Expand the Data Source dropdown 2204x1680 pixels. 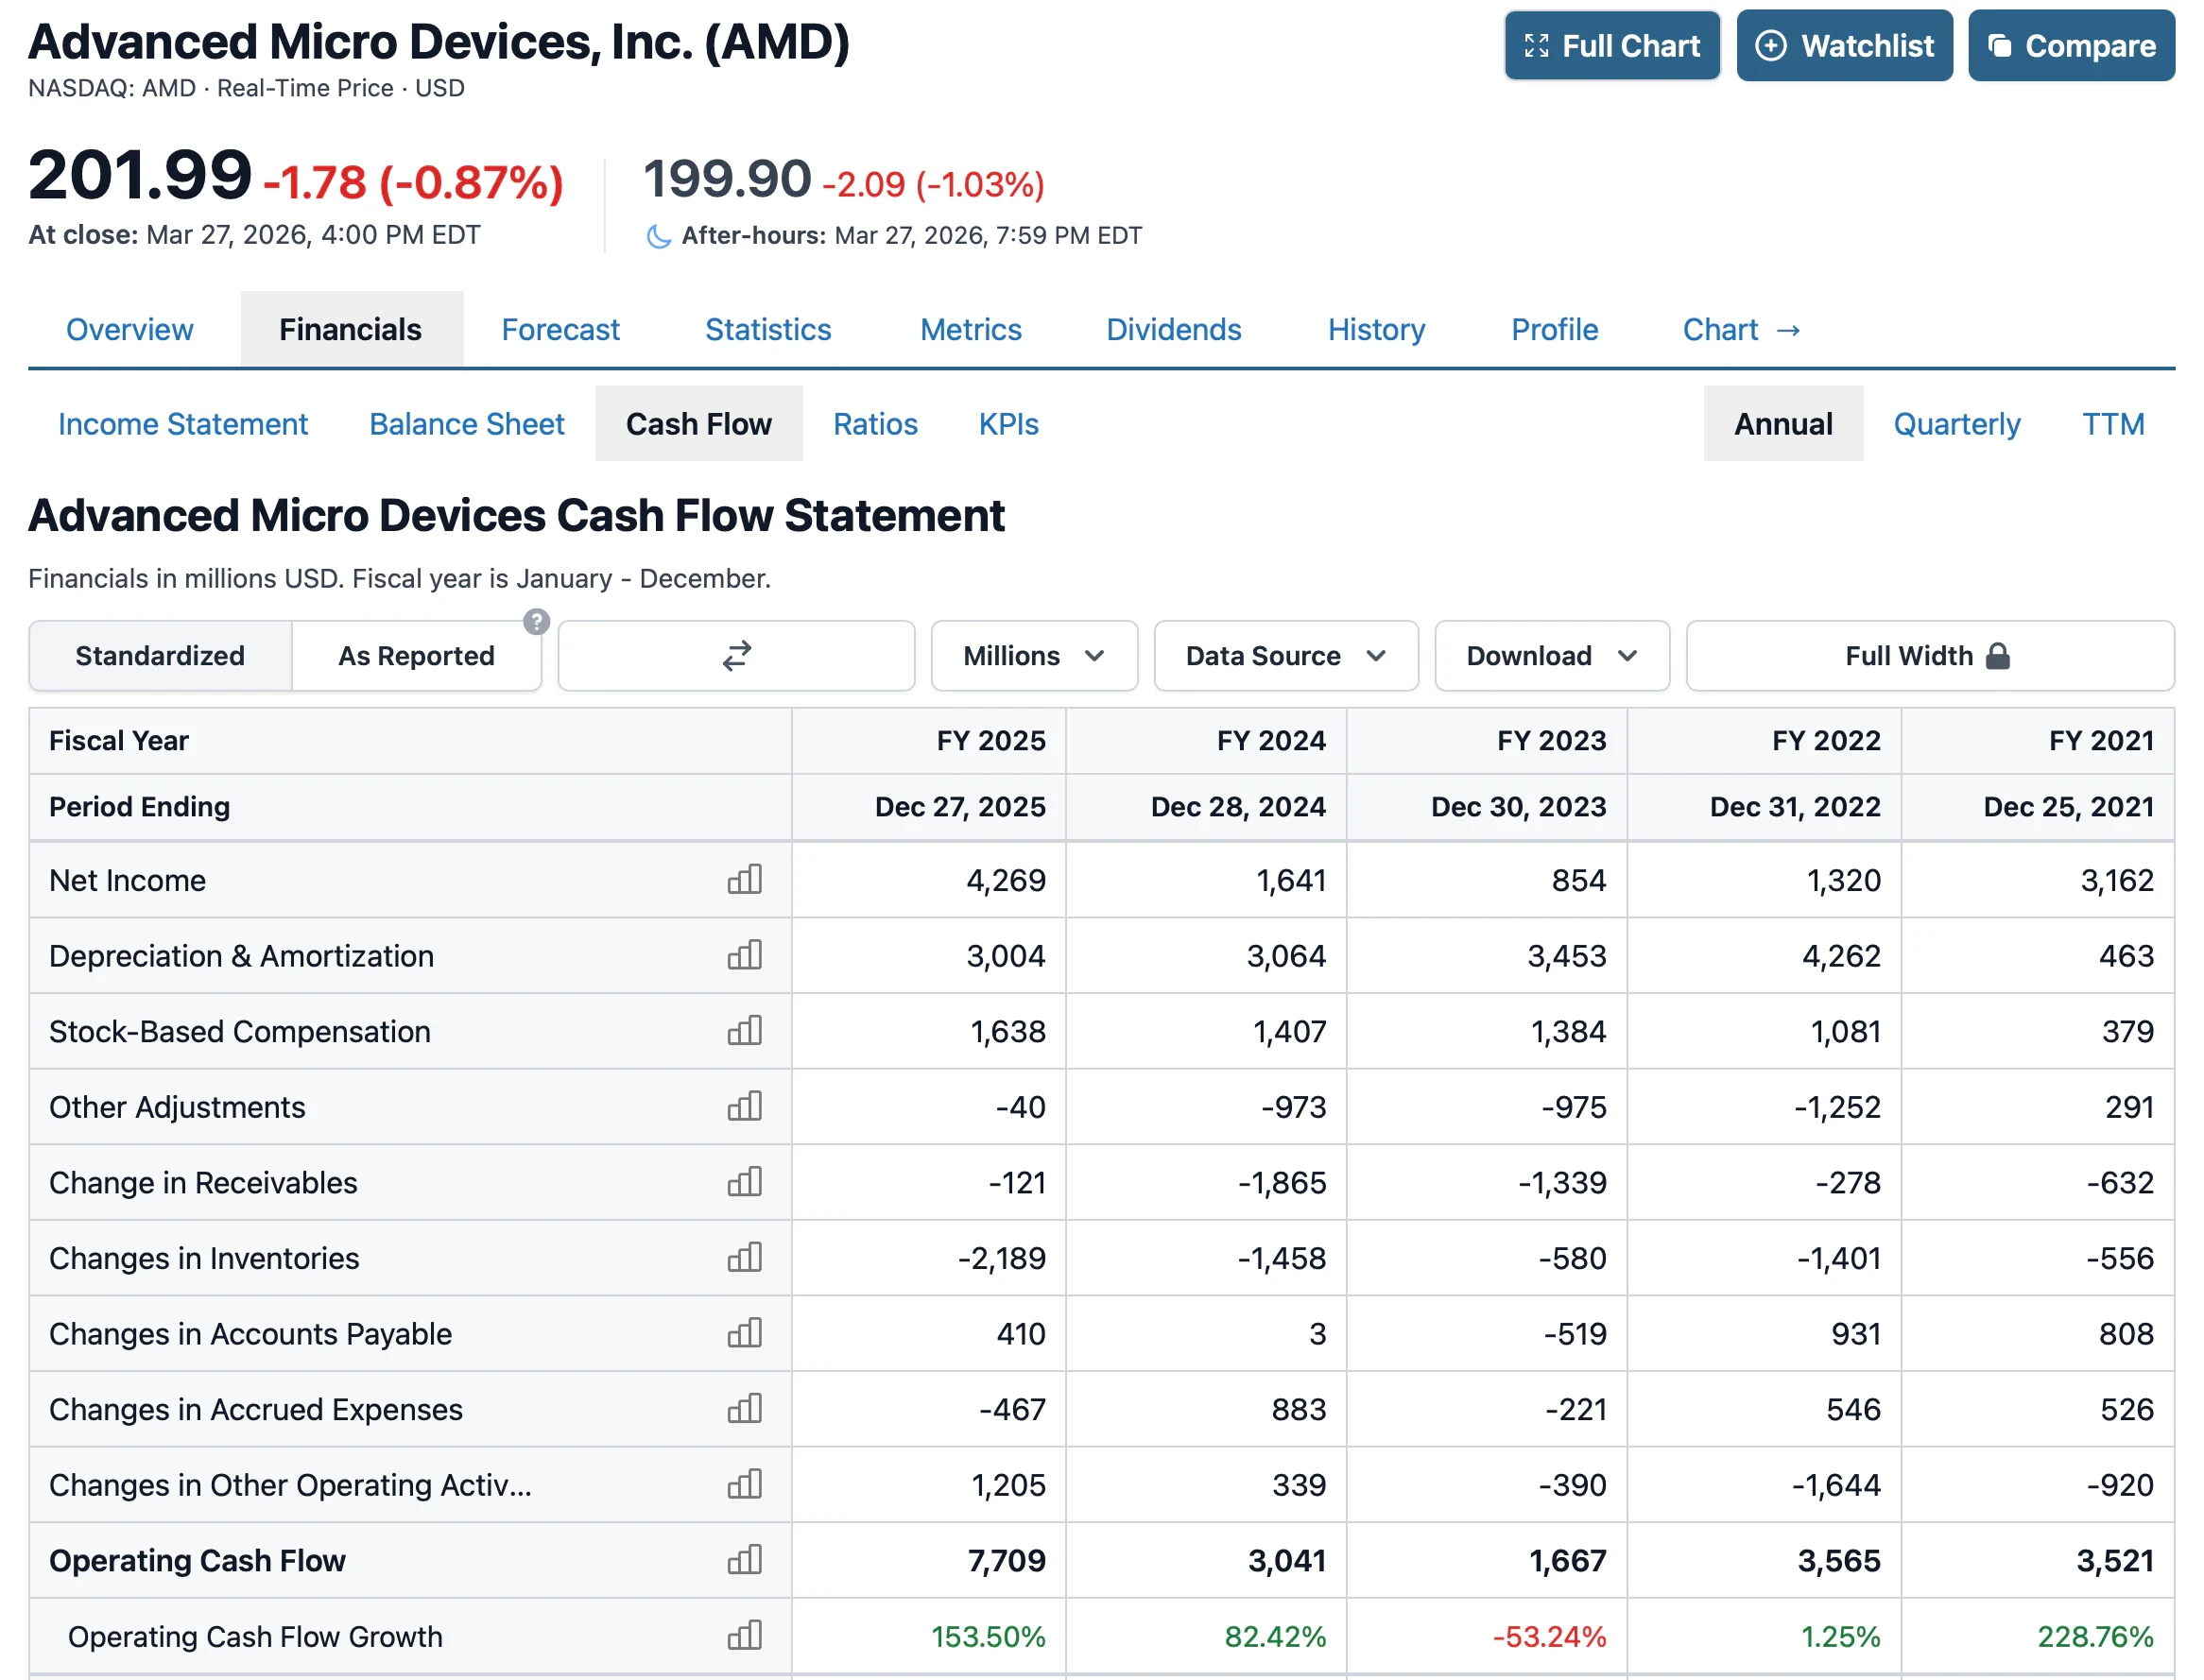point(1285,656)
